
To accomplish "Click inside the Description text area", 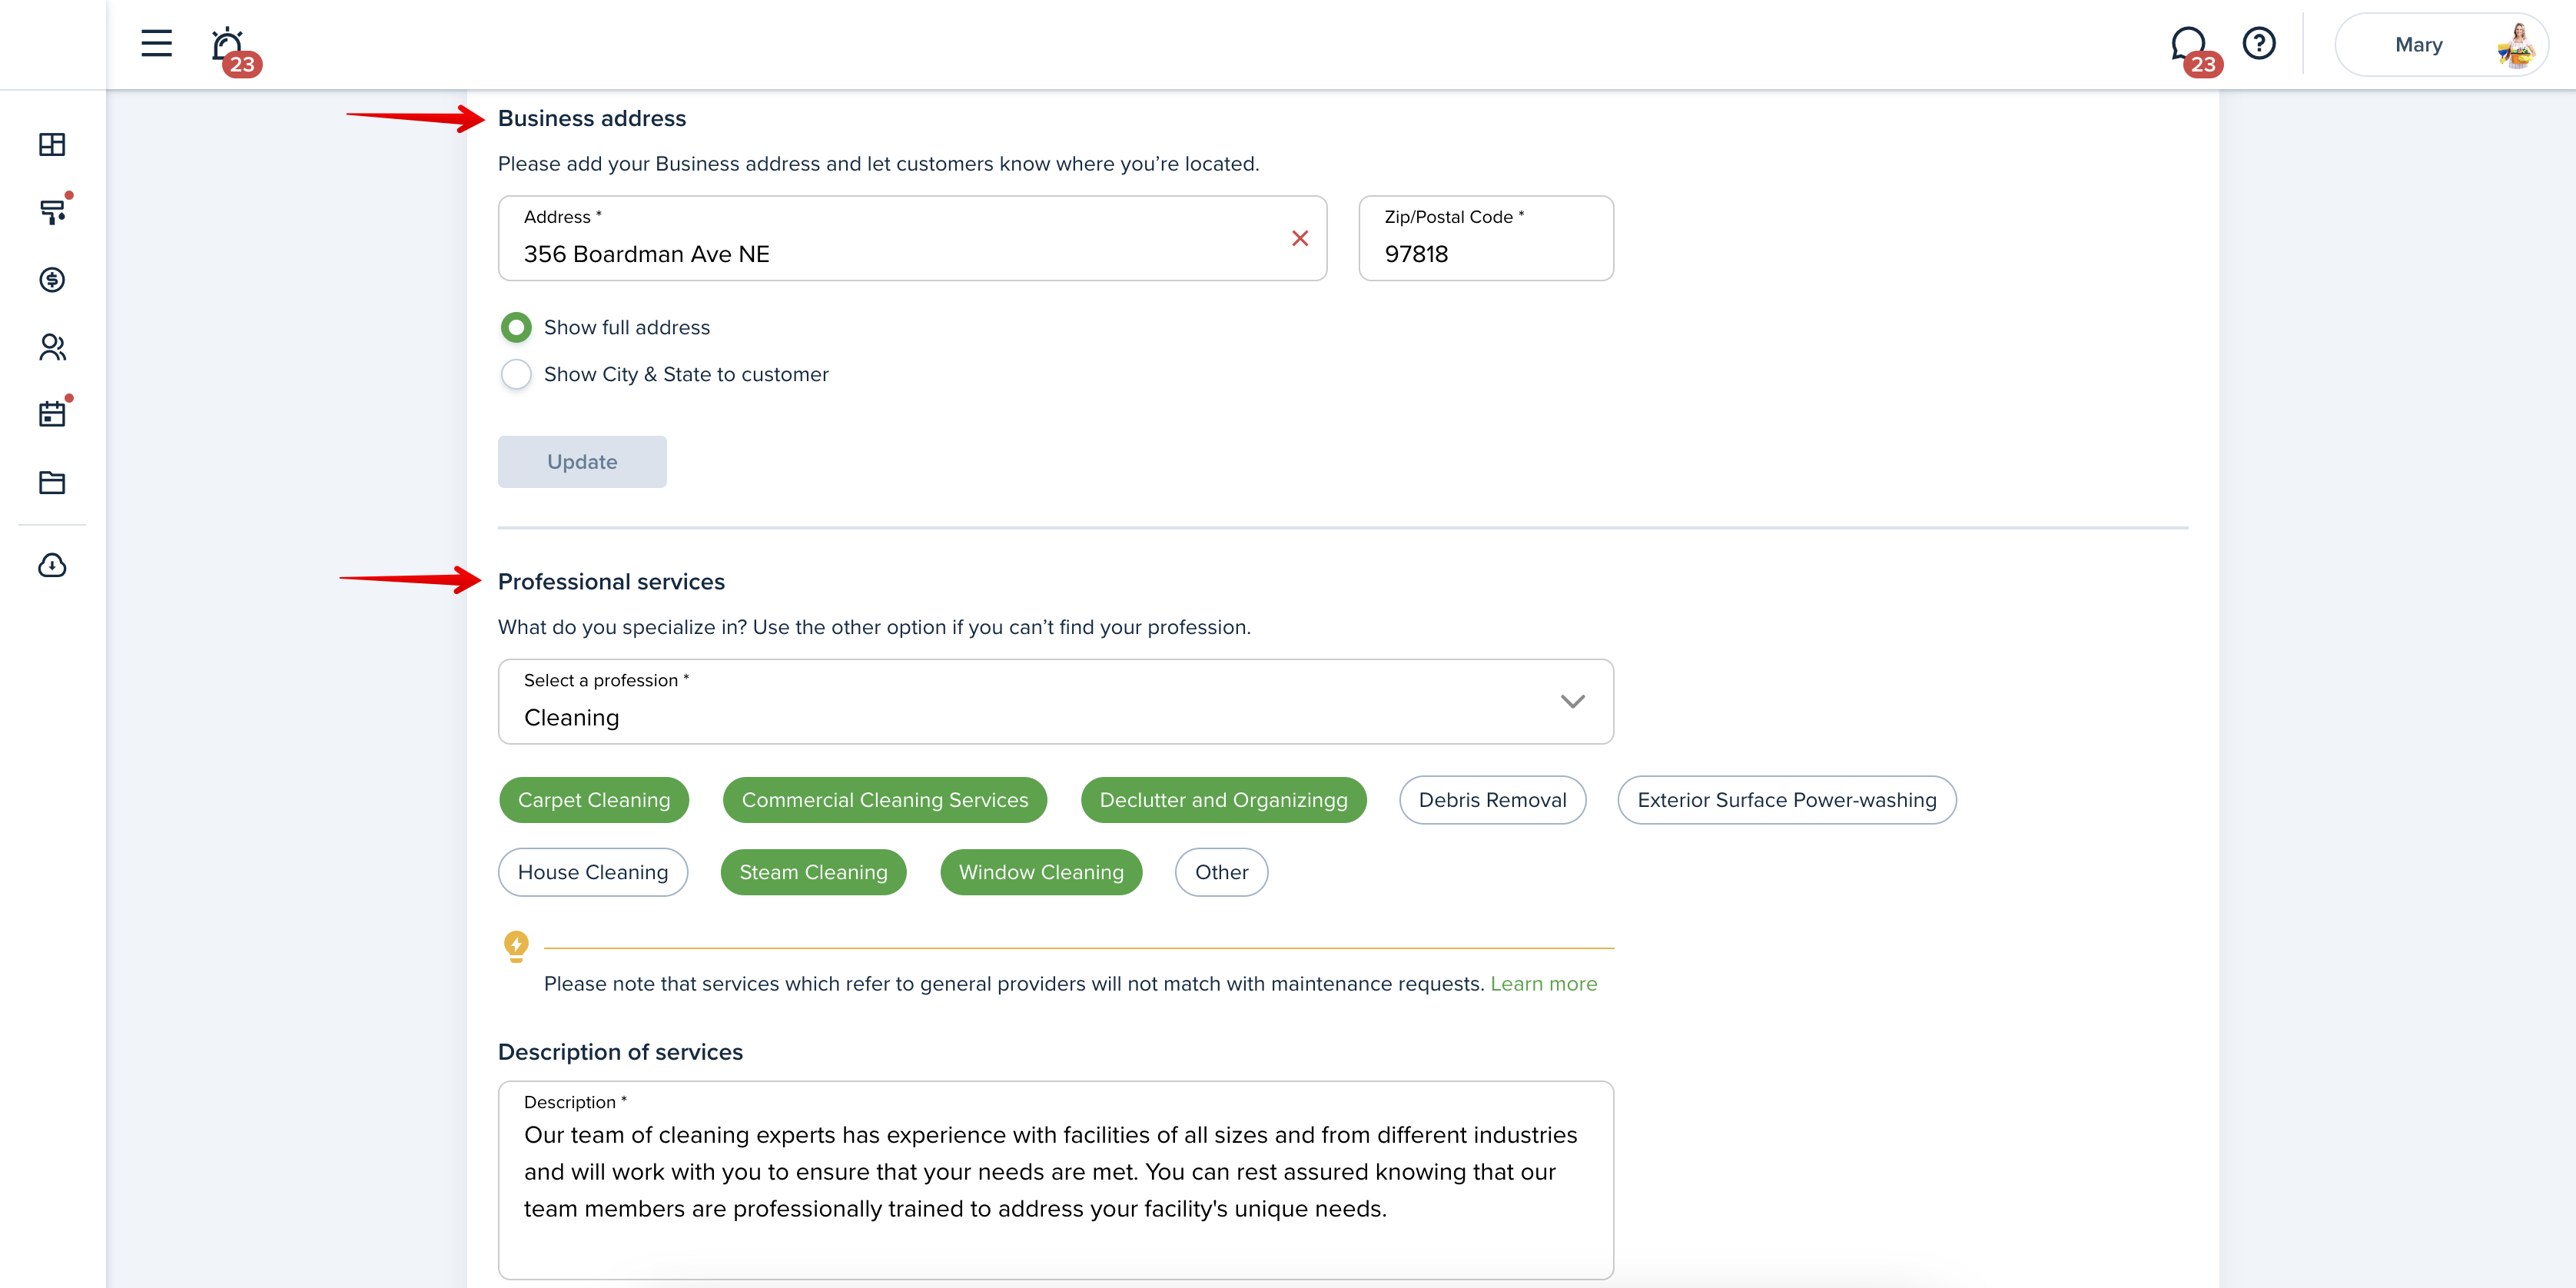I will [1055, 1180].
